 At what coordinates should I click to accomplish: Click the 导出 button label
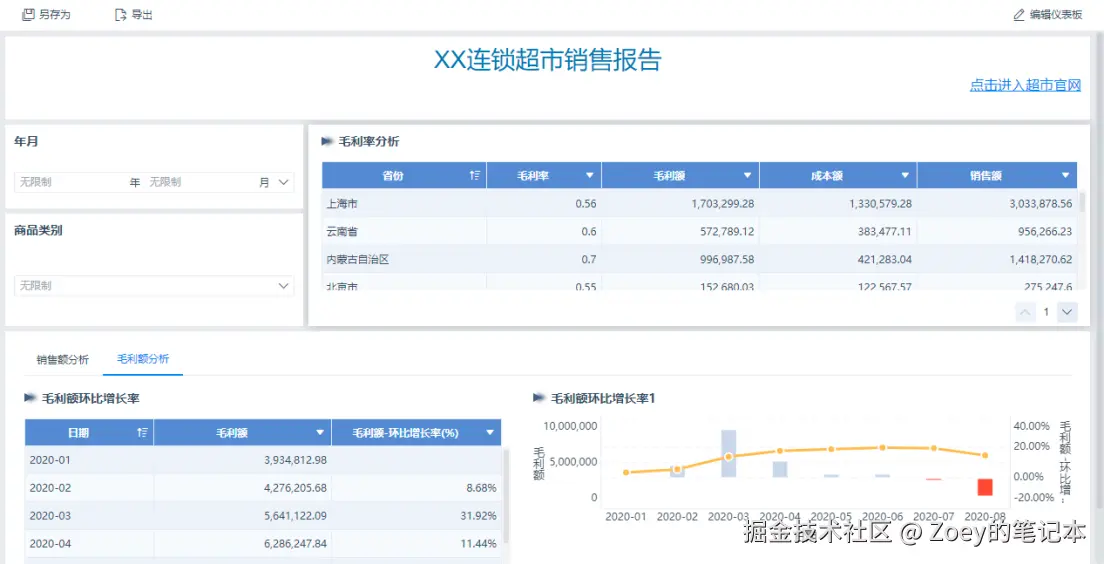click(142, 15)
